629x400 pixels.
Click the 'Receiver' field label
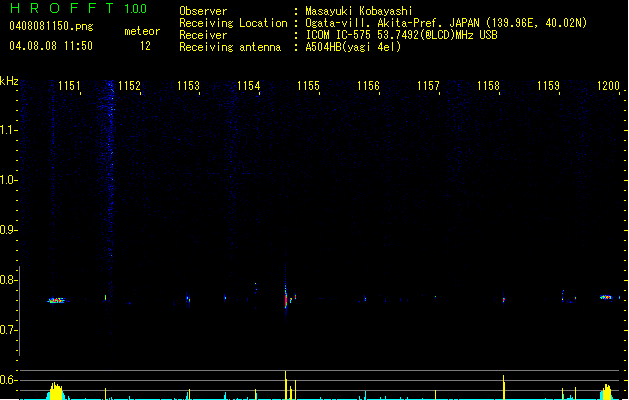(x=203, y=35)
